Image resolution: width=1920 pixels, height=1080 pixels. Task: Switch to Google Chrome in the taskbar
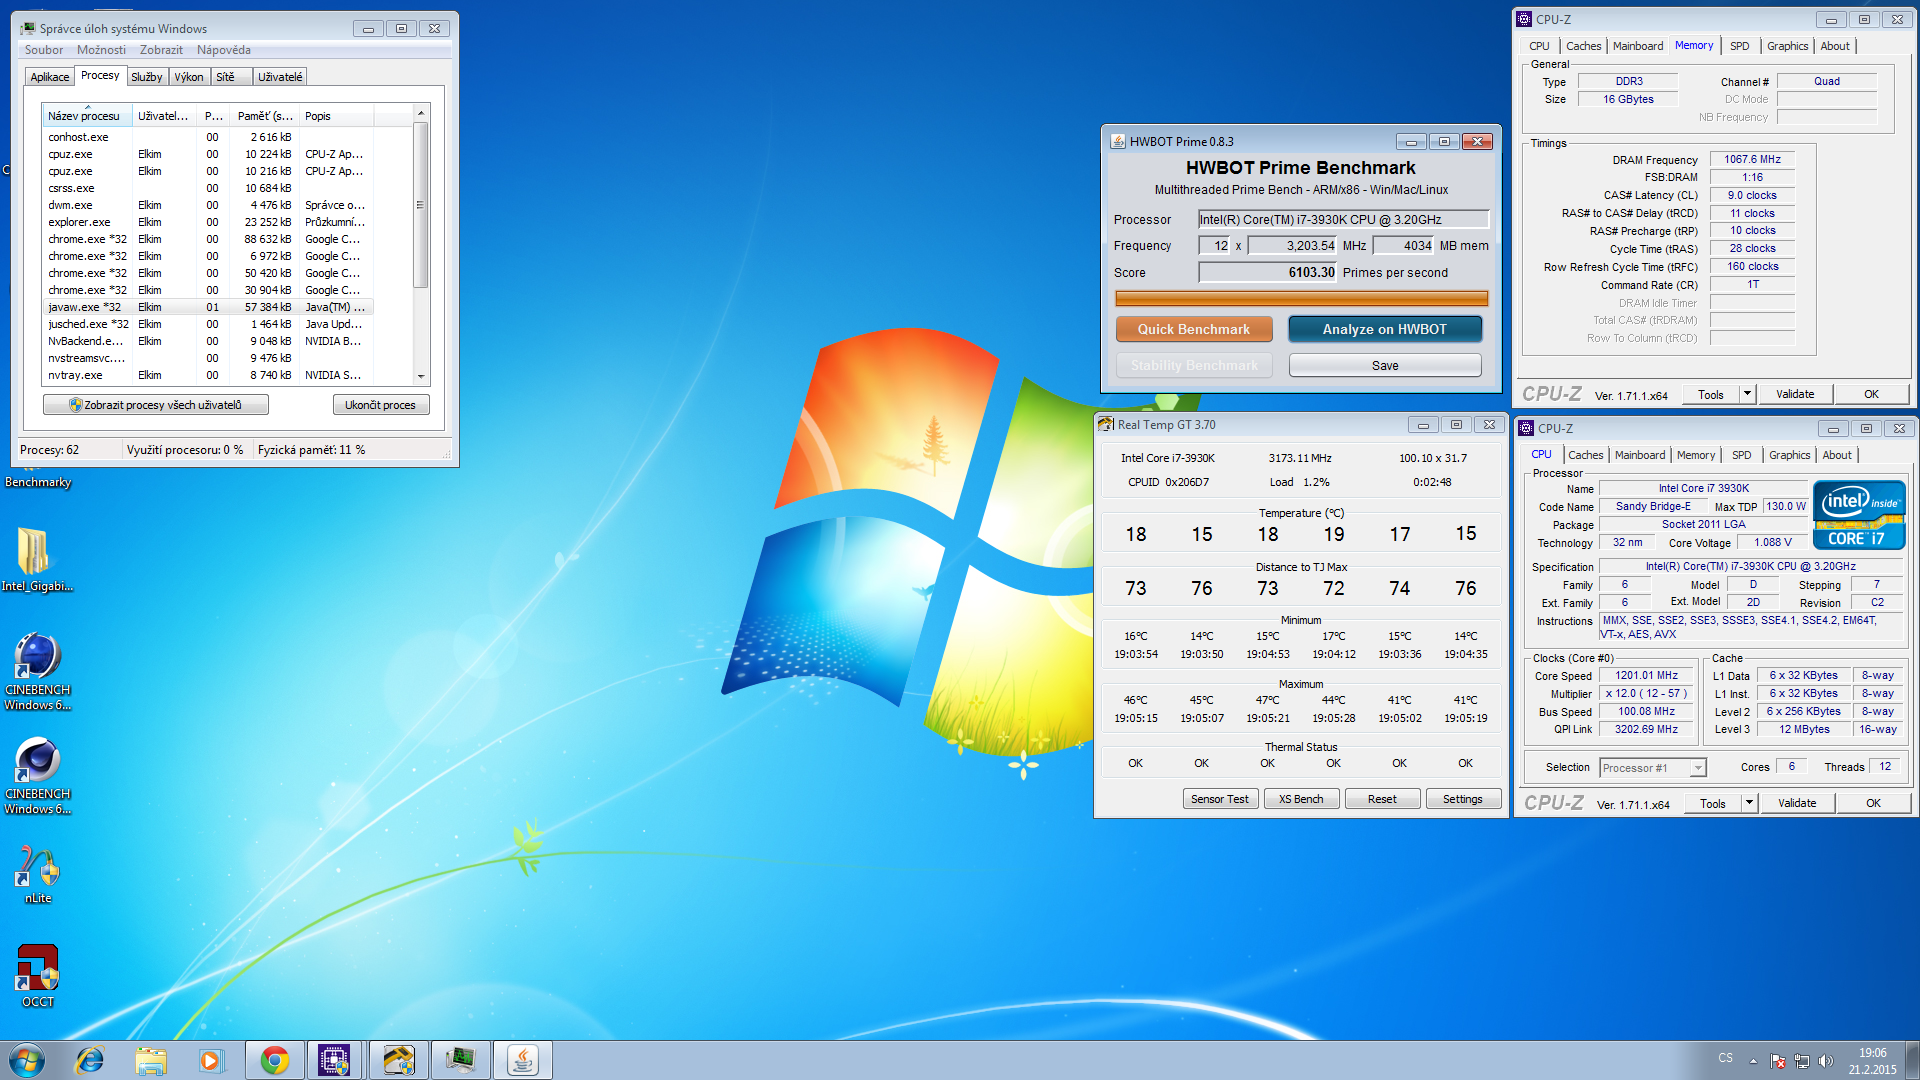[x=274, y=1060]
